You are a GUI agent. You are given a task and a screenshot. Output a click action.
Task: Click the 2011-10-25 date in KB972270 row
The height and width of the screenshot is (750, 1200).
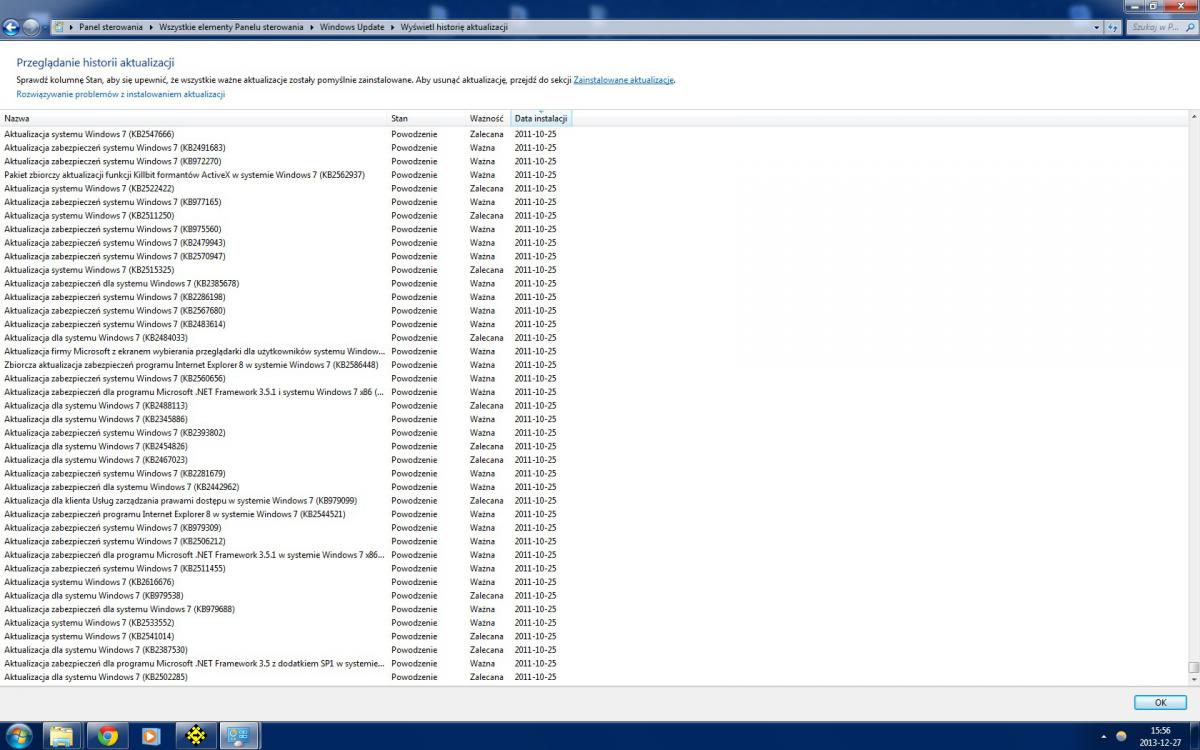pyautogui.click(x=536, y=161)
